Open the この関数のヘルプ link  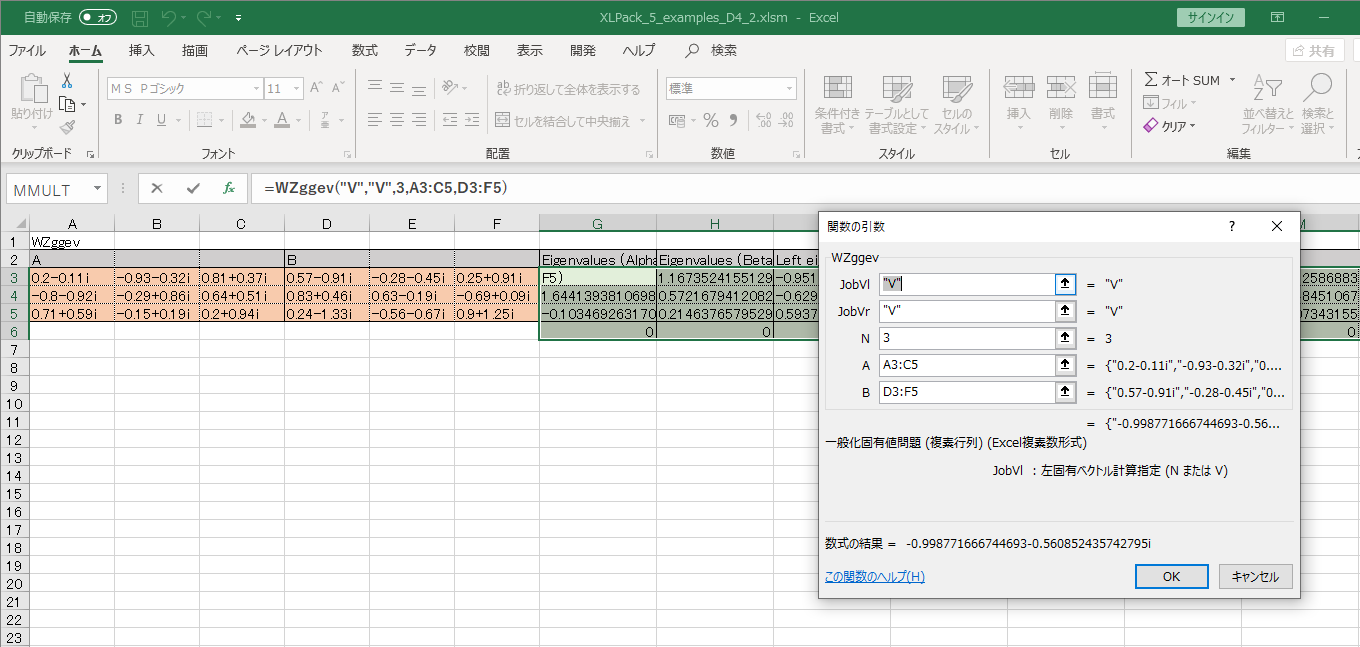(x=874, y=577)
